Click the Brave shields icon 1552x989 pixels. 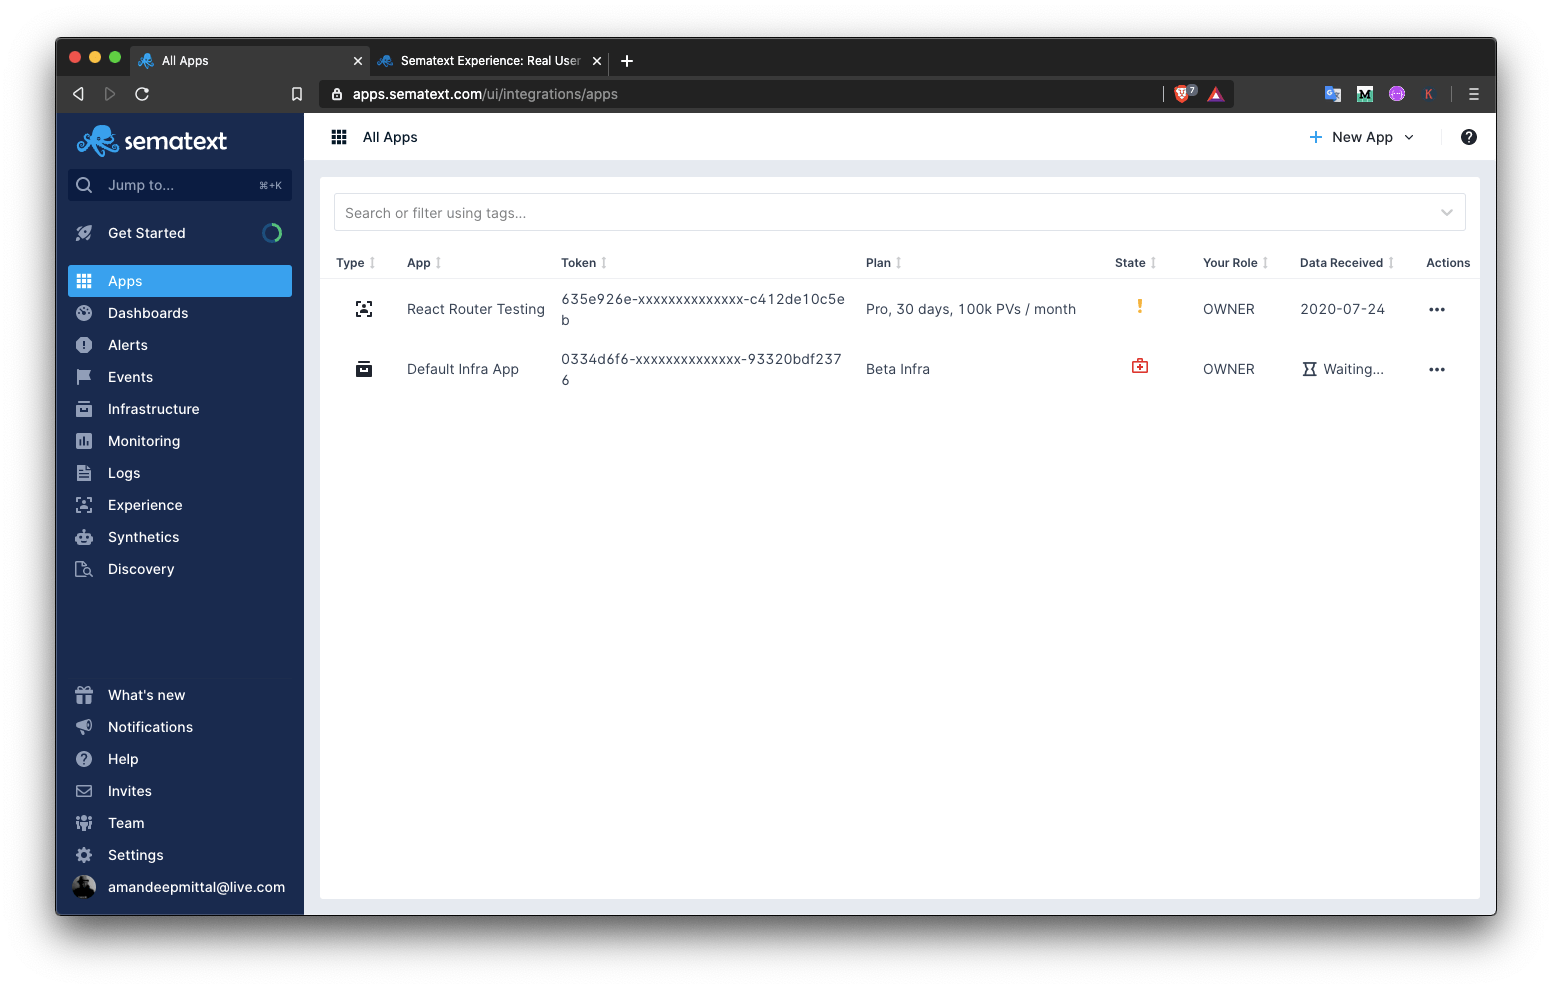click(x=1184, y=94)
